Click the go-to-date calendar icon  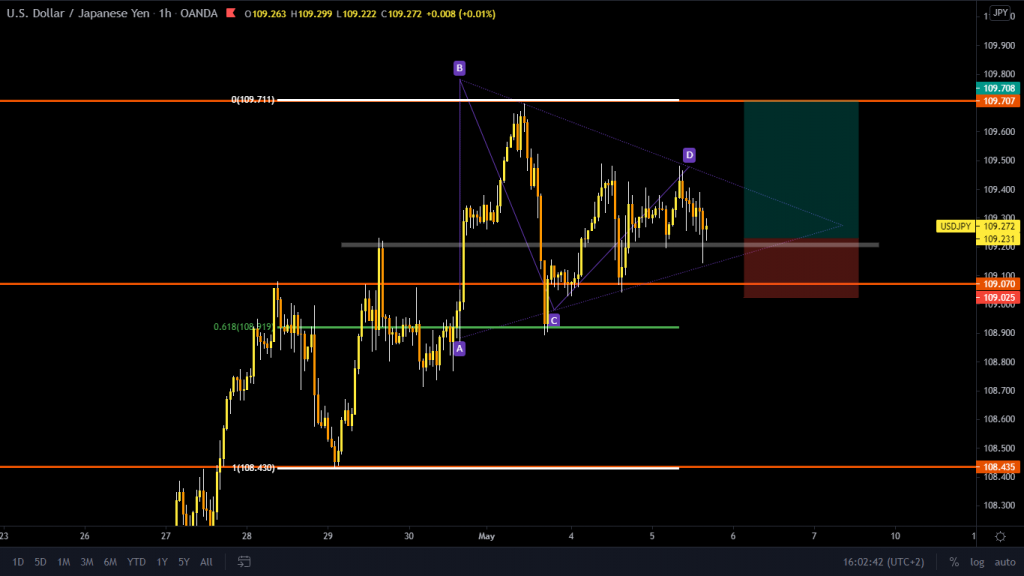pyautogui.click(x=243, y=562)
